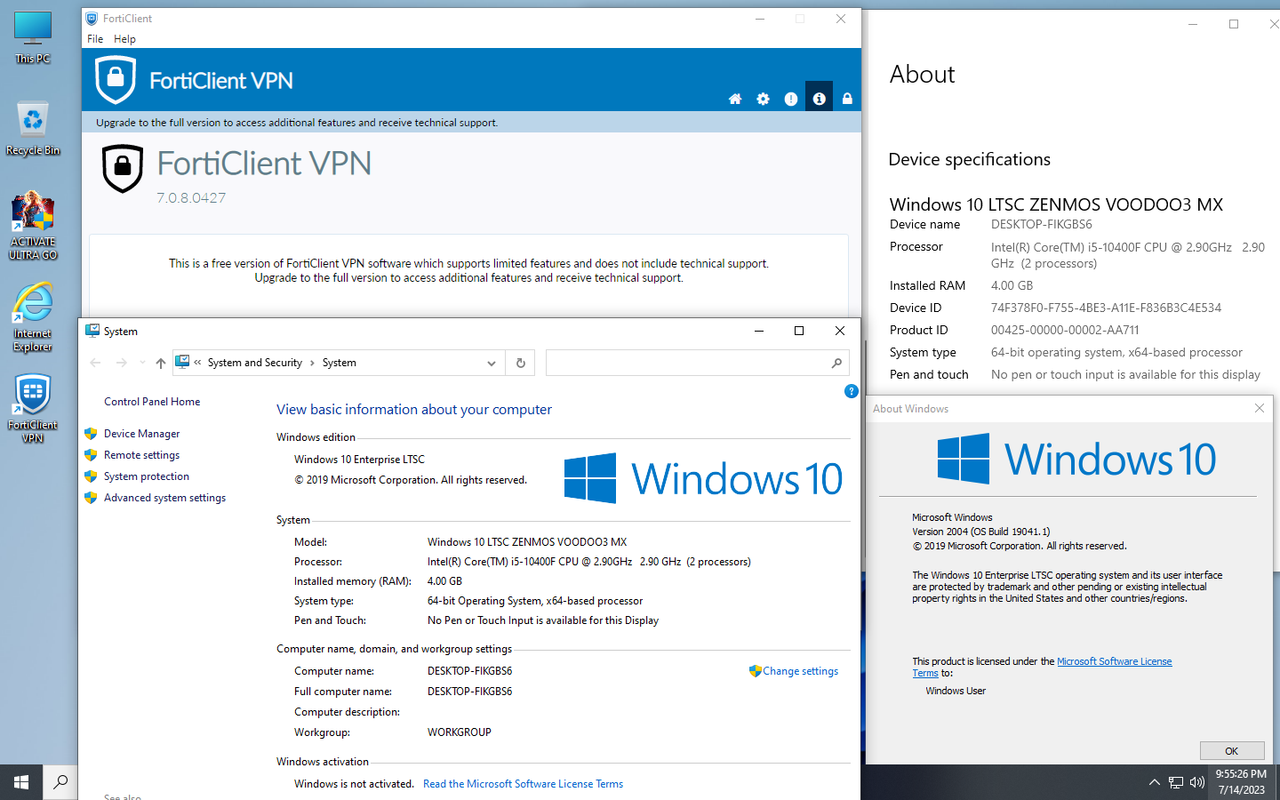This screenshot has width=1280, height=800.
Task: Open Recycle Bin desktop icon
Action: [x=33, y=128]
